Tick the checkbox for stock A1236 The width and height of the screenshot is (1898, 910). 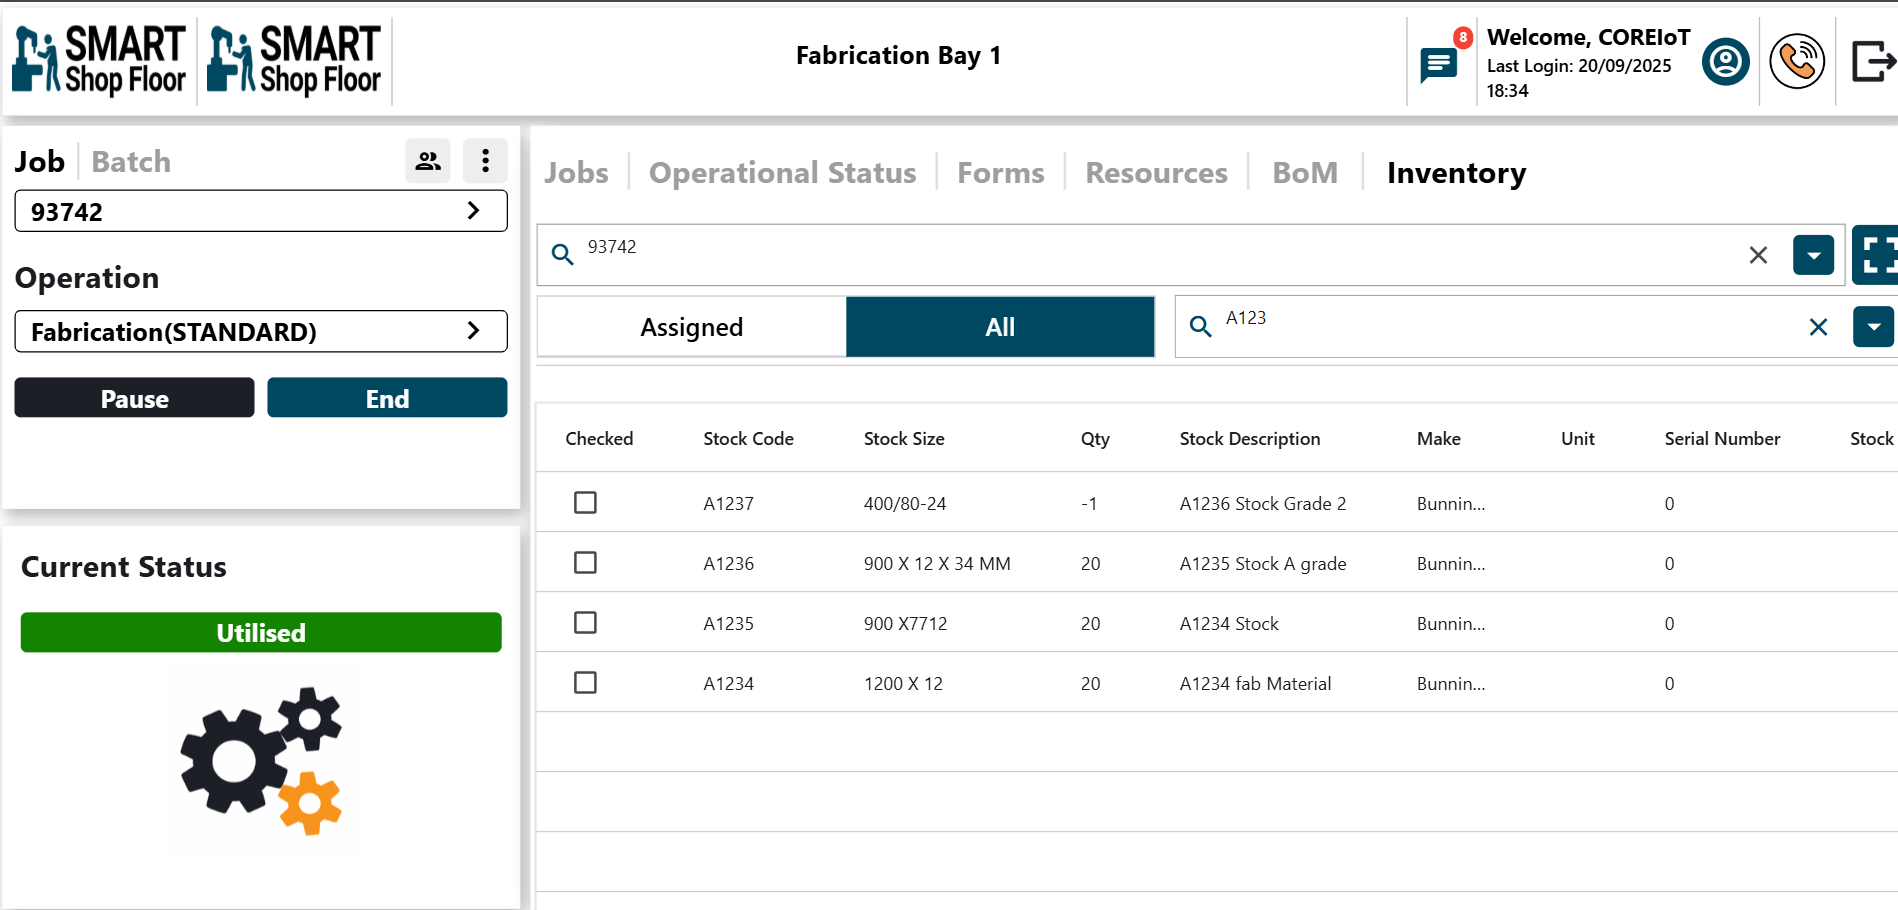pos(586,563)
